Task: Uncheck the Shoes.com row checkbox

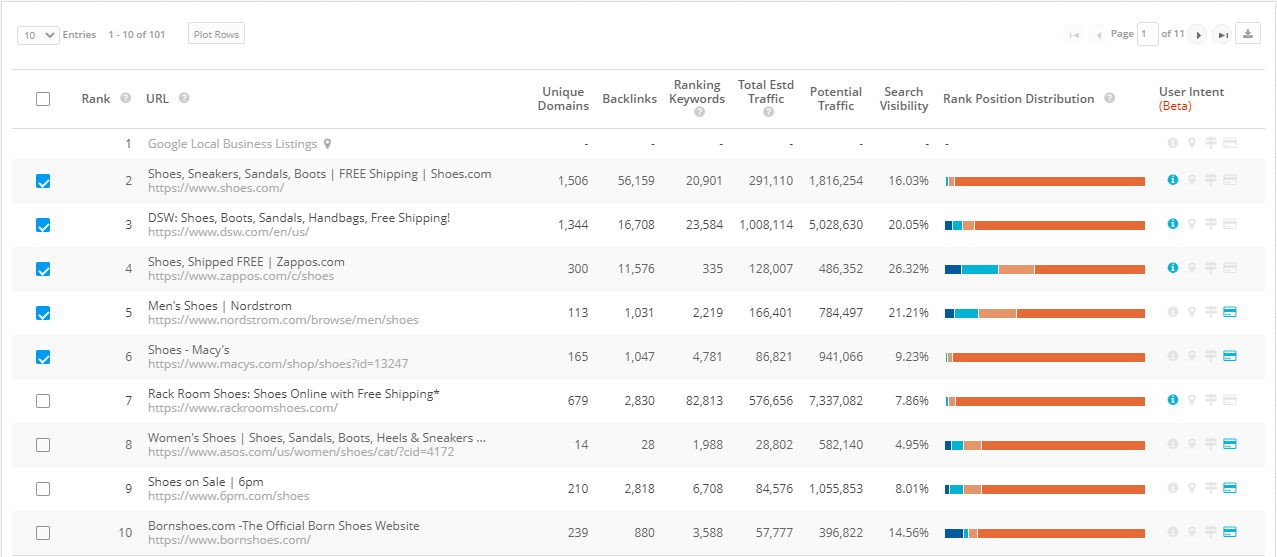Action: click(43, 181)
